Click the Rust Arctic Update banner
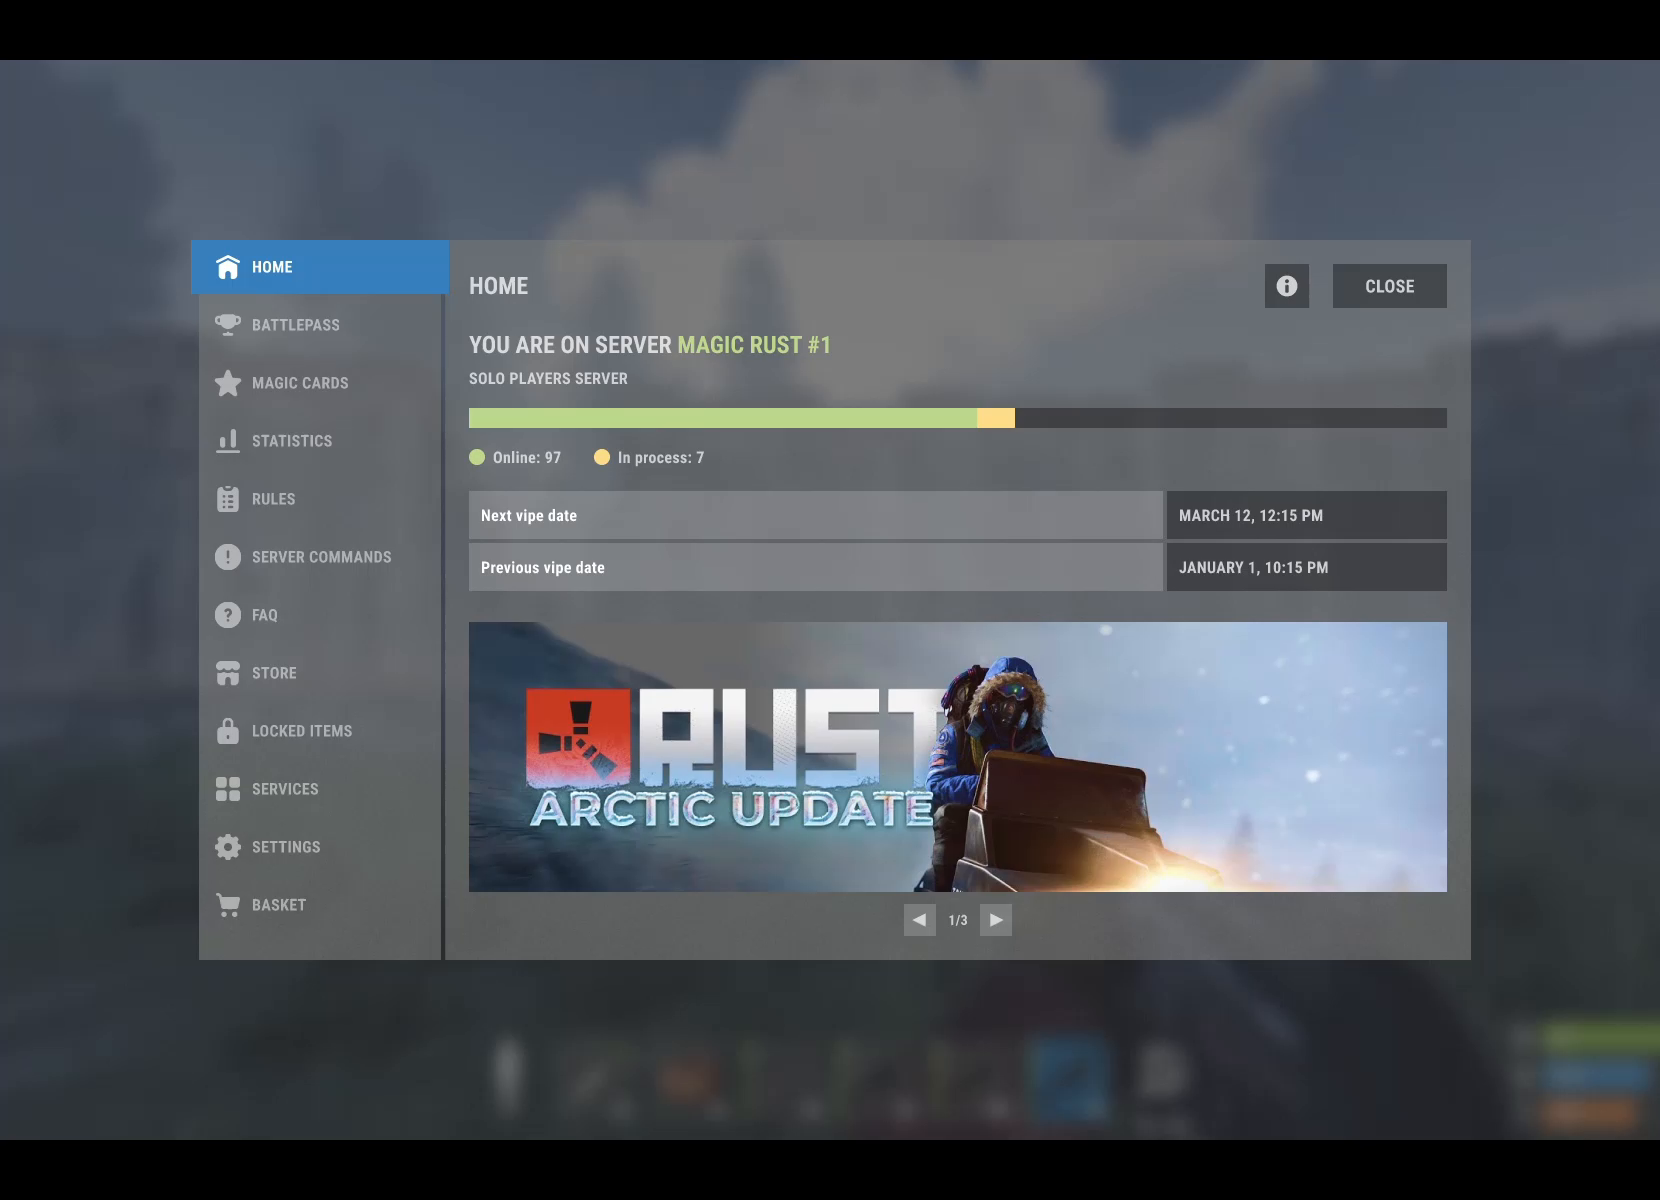The width and height of the screenshot is (1660, 1200). 958,757
